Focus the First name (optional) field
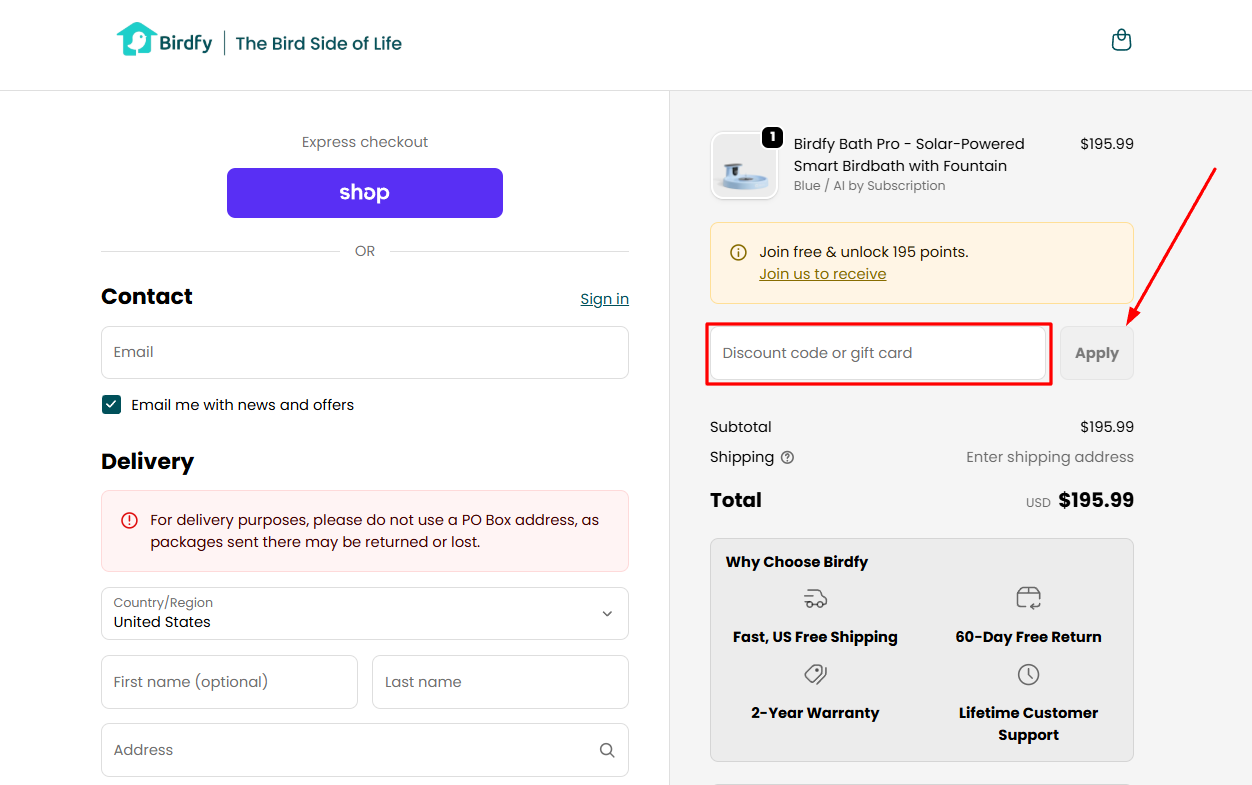Image resolution: width=1252 pixels, height=785 pixels. [229, 682]
